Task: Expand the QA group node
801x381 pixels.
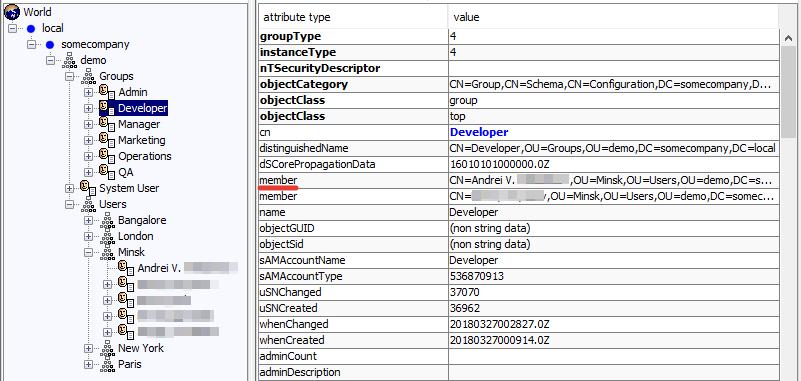Action: tap(88, 173)
